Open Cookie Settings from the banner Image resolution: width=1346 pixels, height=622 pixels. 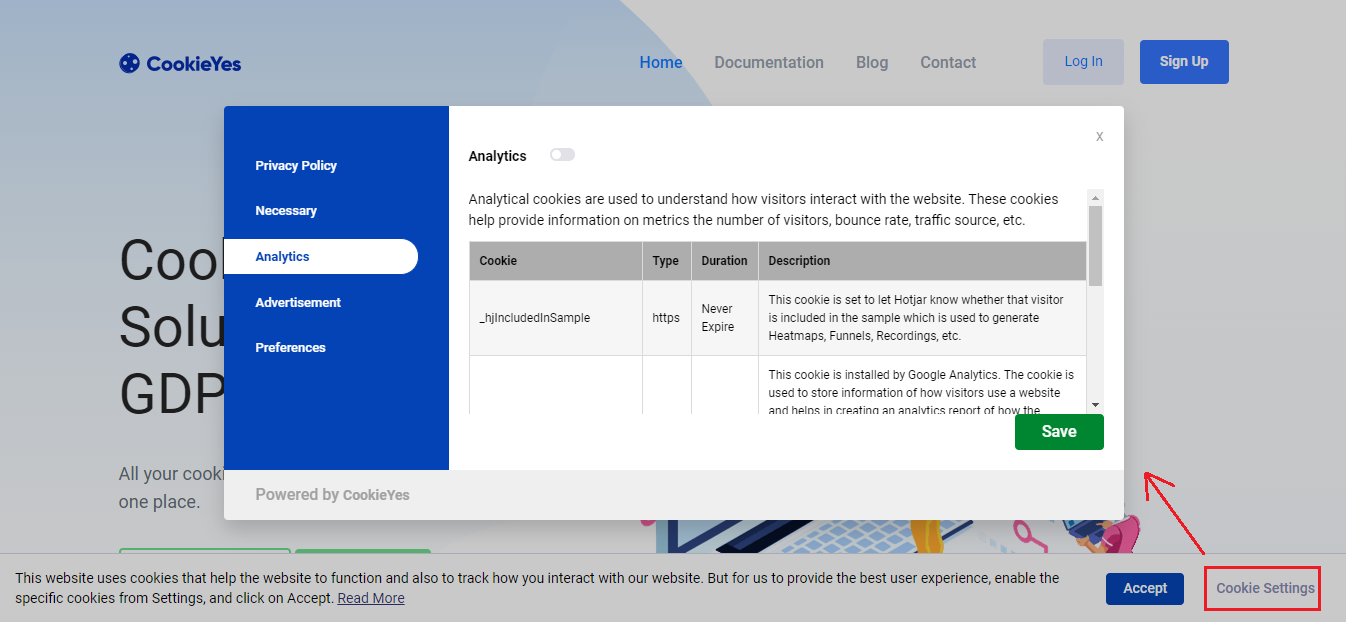[x=1264, y=588]
